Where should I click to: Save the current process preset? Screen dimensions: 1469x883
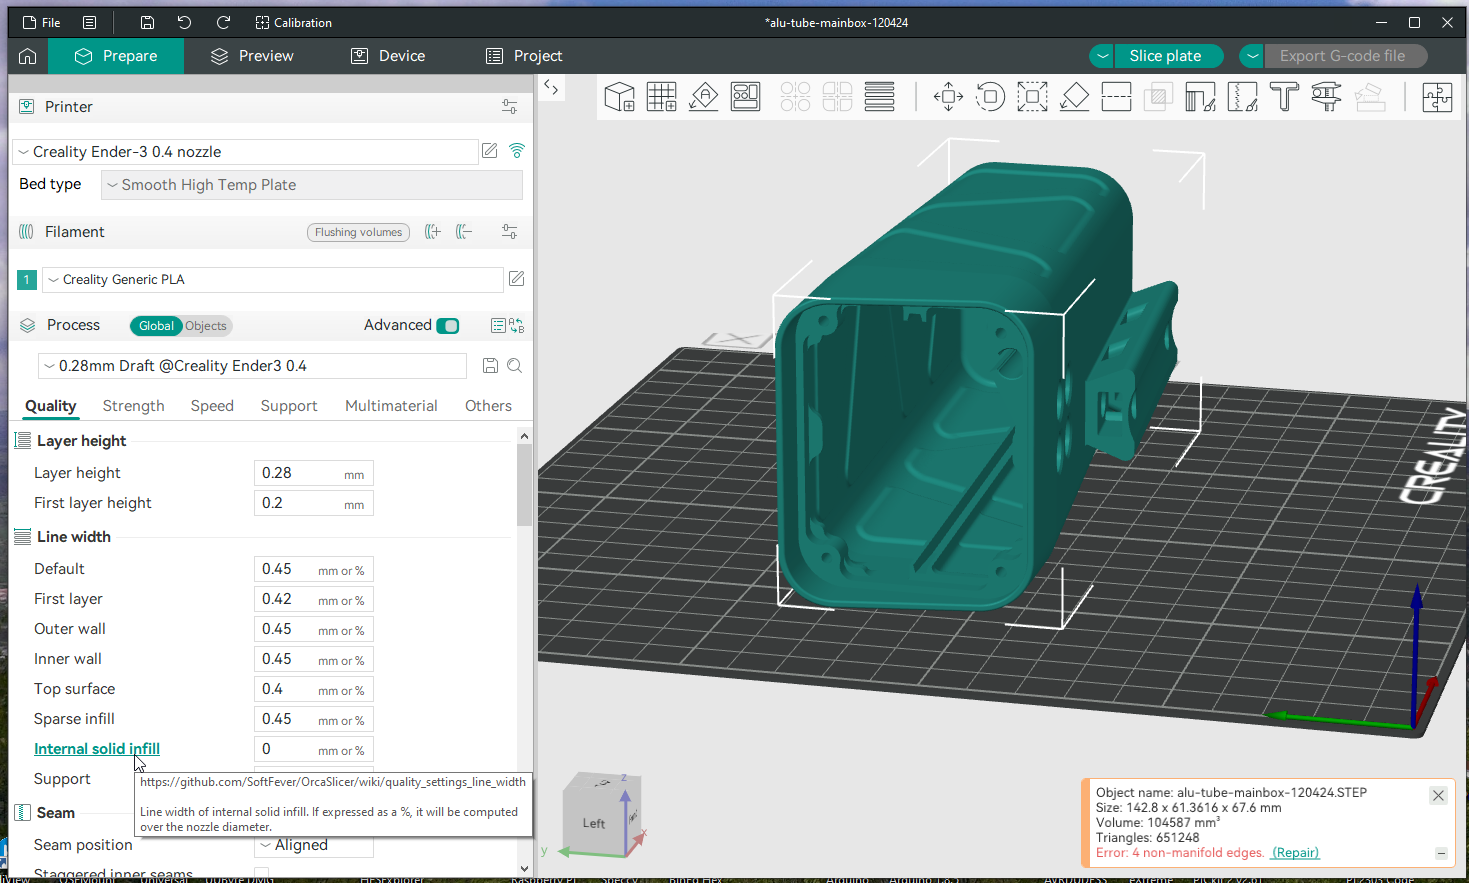click(490, 366)
